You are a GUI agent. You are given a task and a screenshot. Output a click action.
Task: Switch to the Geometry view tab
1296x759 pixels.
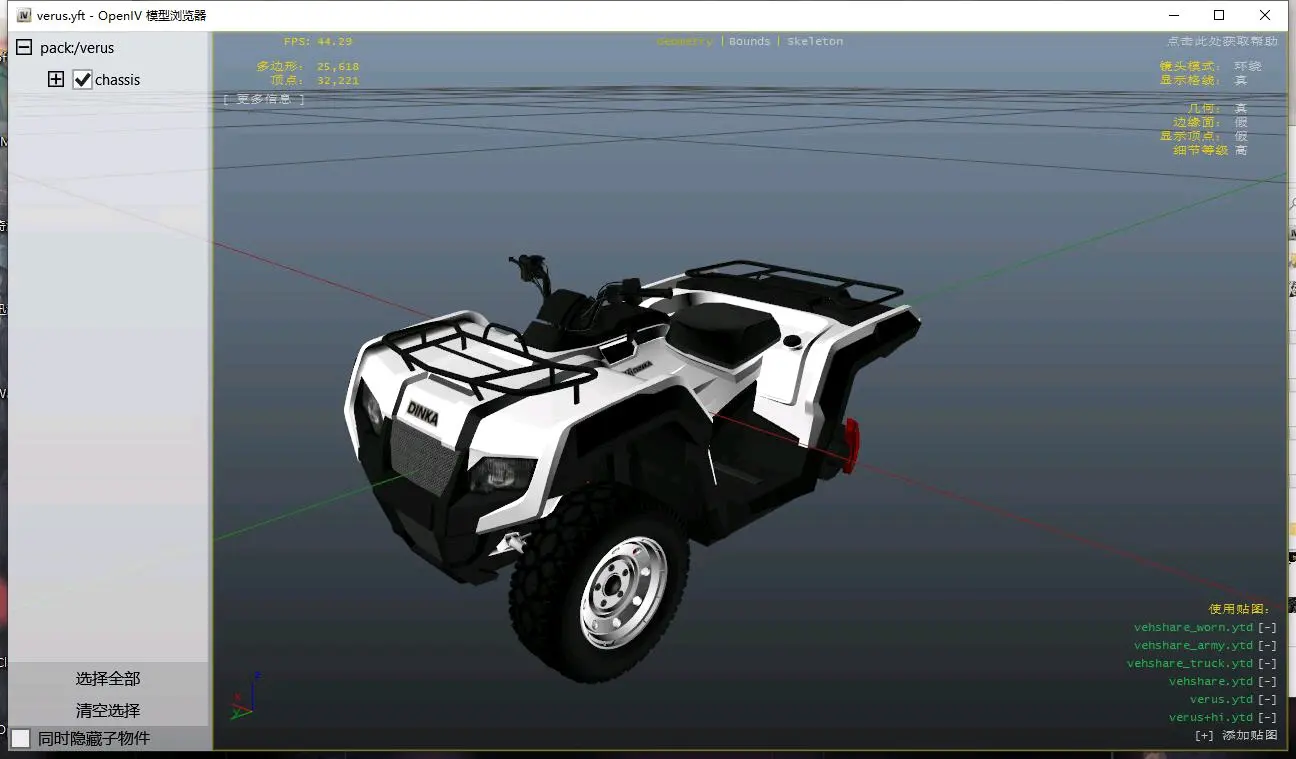point(685,41)
